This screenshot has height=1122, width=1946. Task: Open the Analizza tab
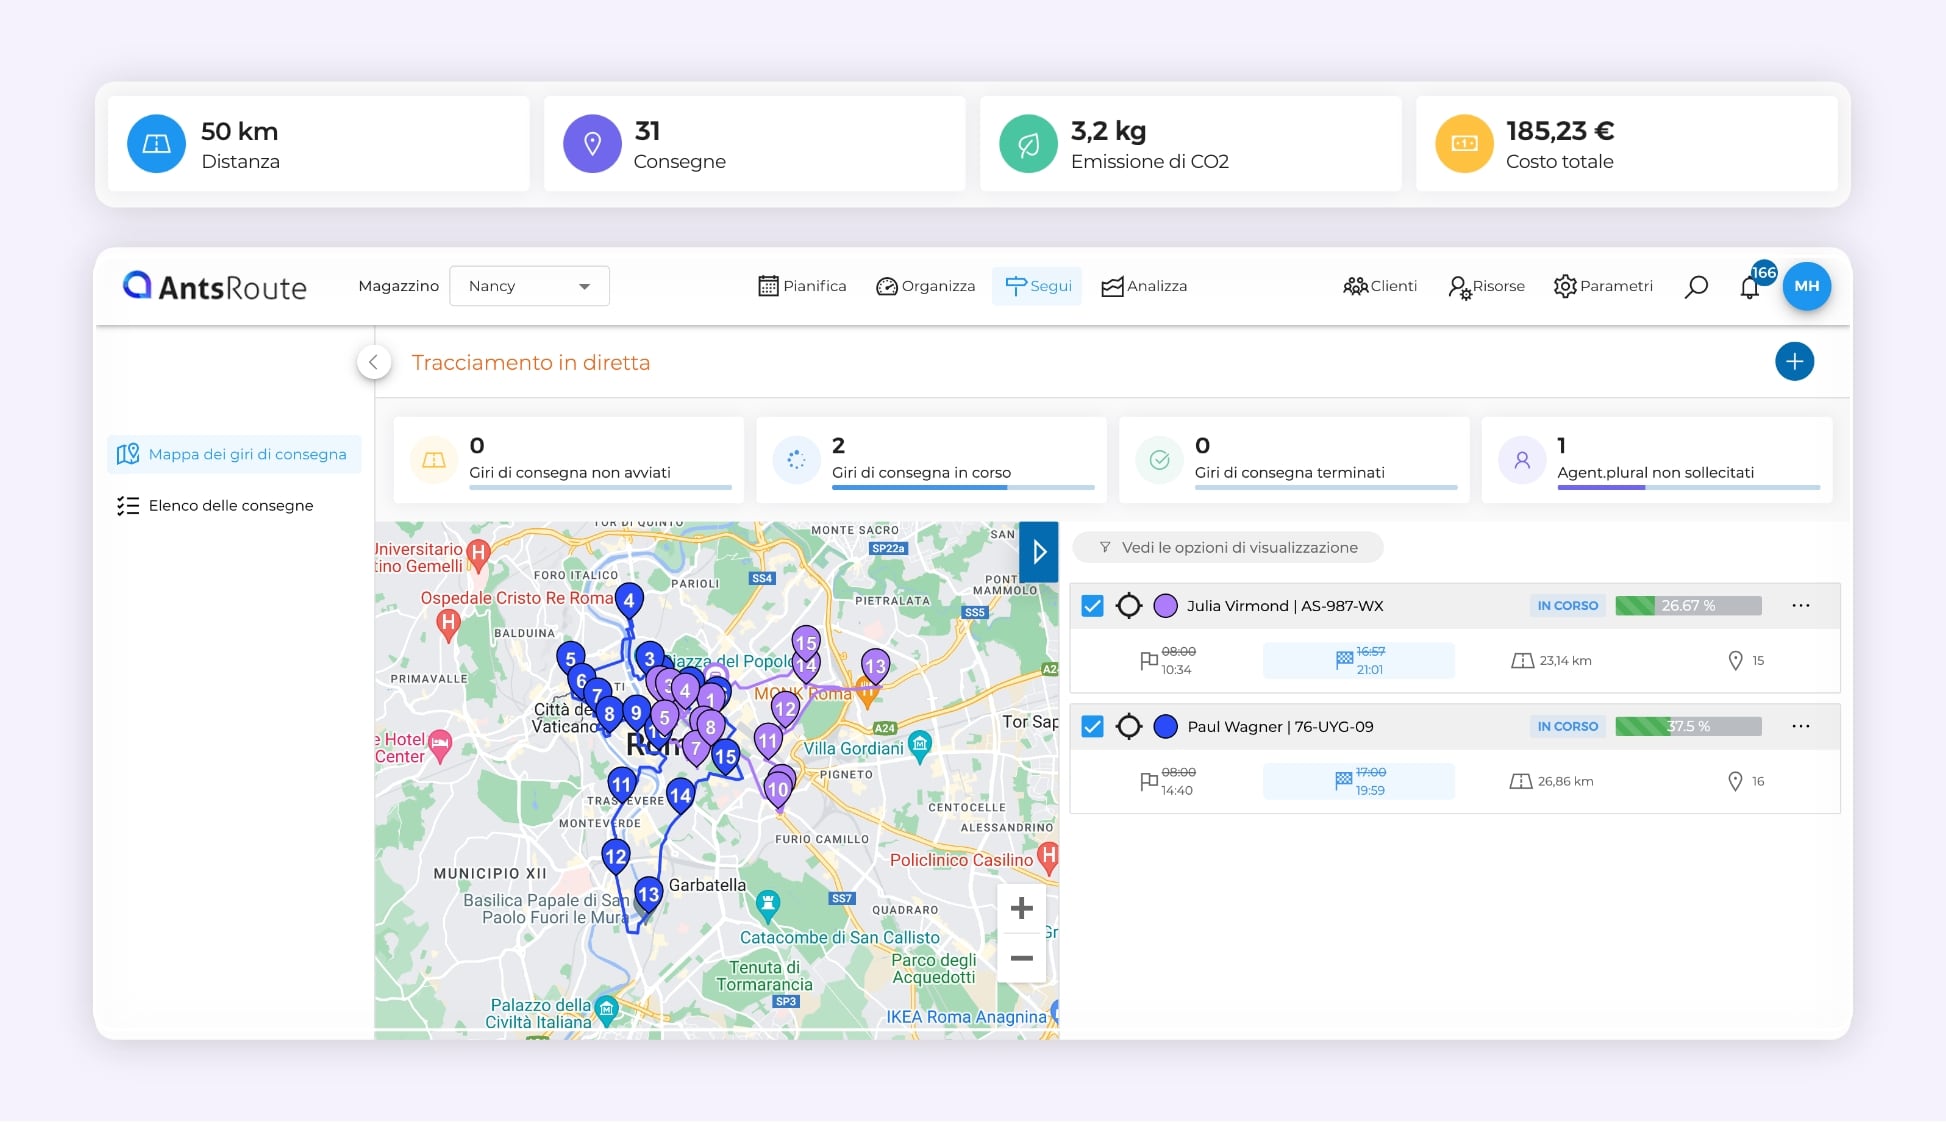(x=1144, y=286)
